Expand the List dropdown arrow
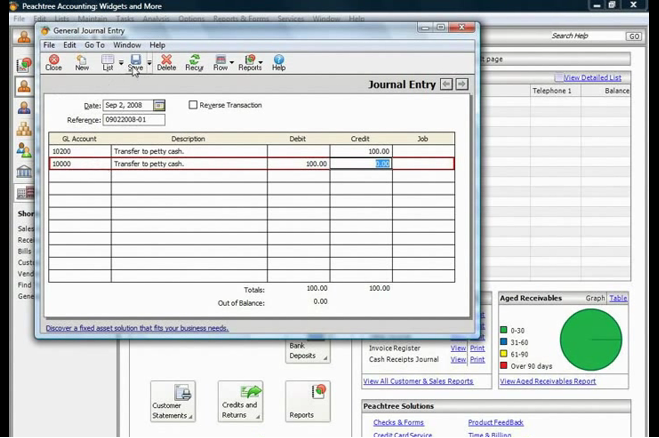This screenshot has width=659, height=438. (x=121, y=62)
